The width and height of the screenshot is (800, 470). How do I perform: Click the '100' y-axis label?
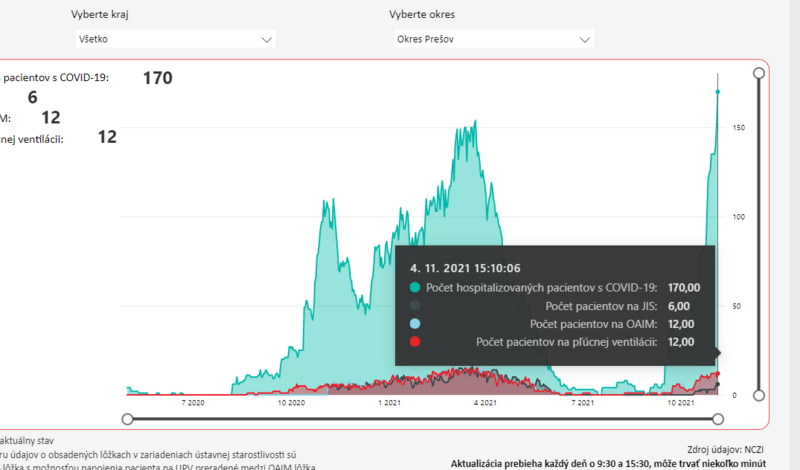pyautogui.click(x=738, y=217)
